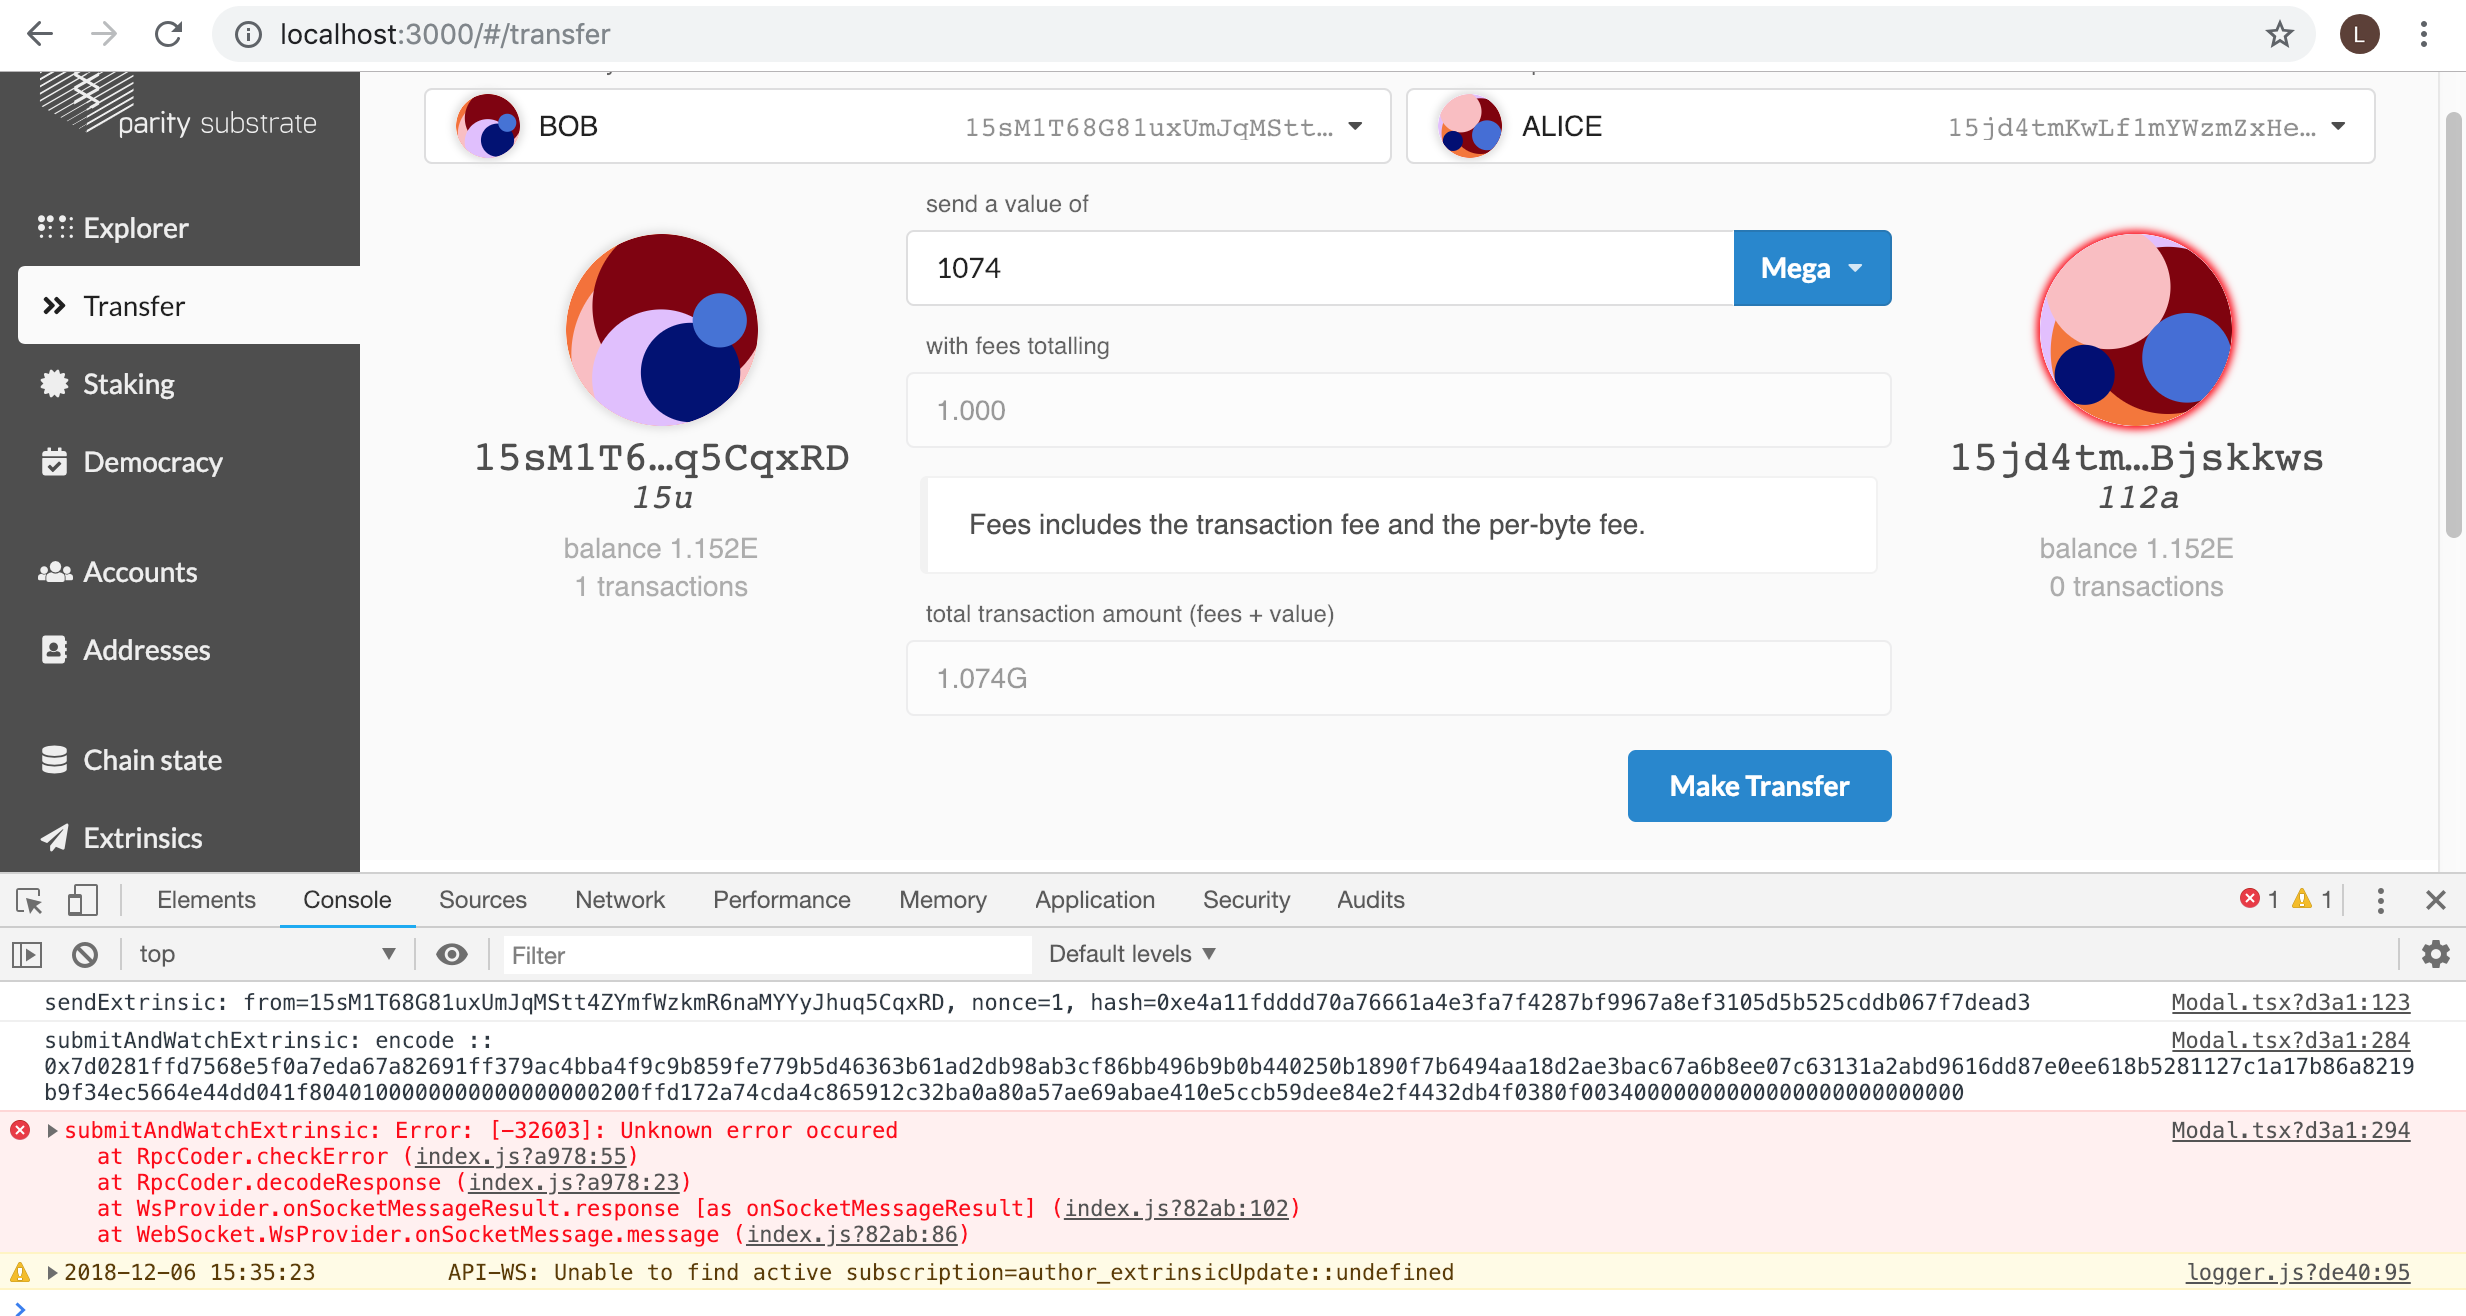Open the Chrome three-dot menu
The height and width of the screenshot is (1316, 2466).
click(2424, 35)
